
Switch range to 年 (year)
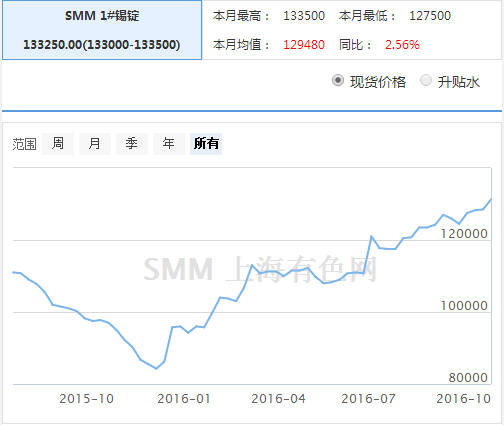(169, 144)
